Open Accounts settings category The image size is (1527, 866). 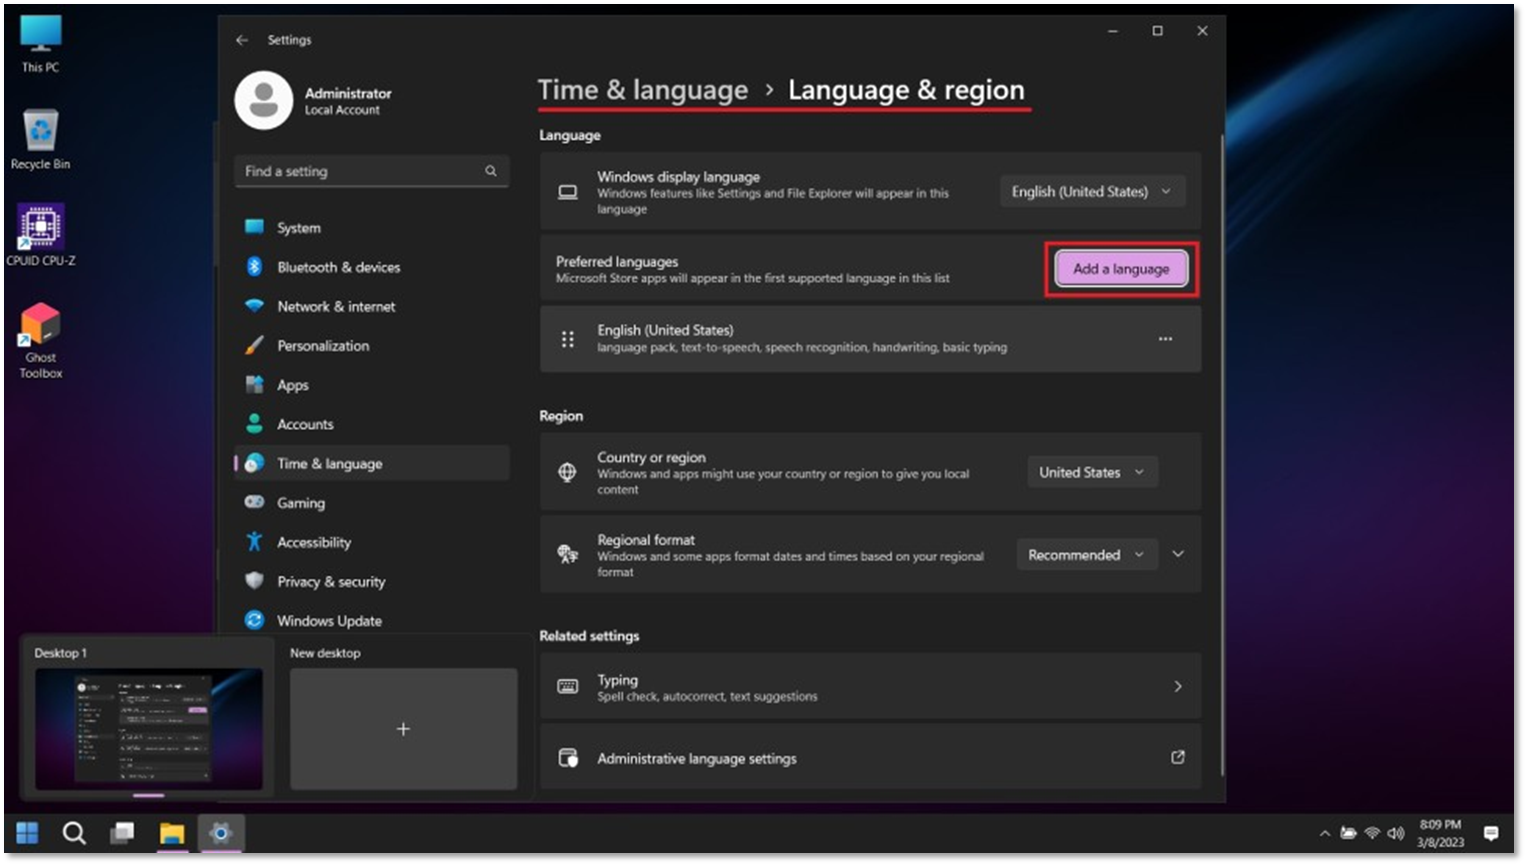371,424
